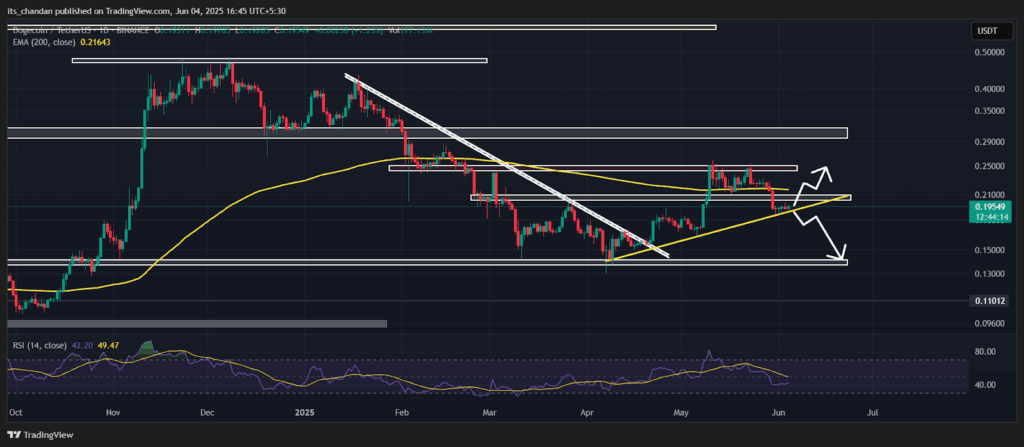Click the Dec label on time axis

point(208,413)
